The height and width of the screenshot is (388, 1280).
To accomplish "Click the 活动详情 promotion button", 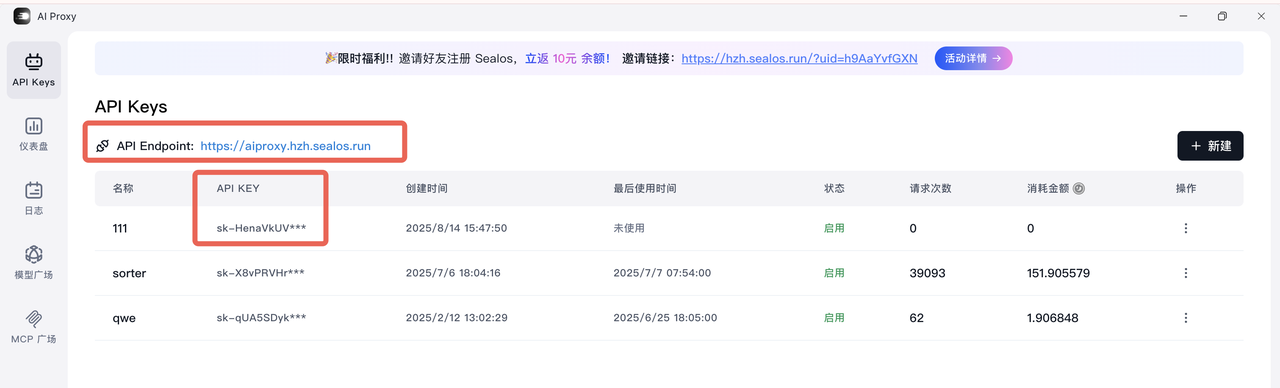I will click(973, 58).
